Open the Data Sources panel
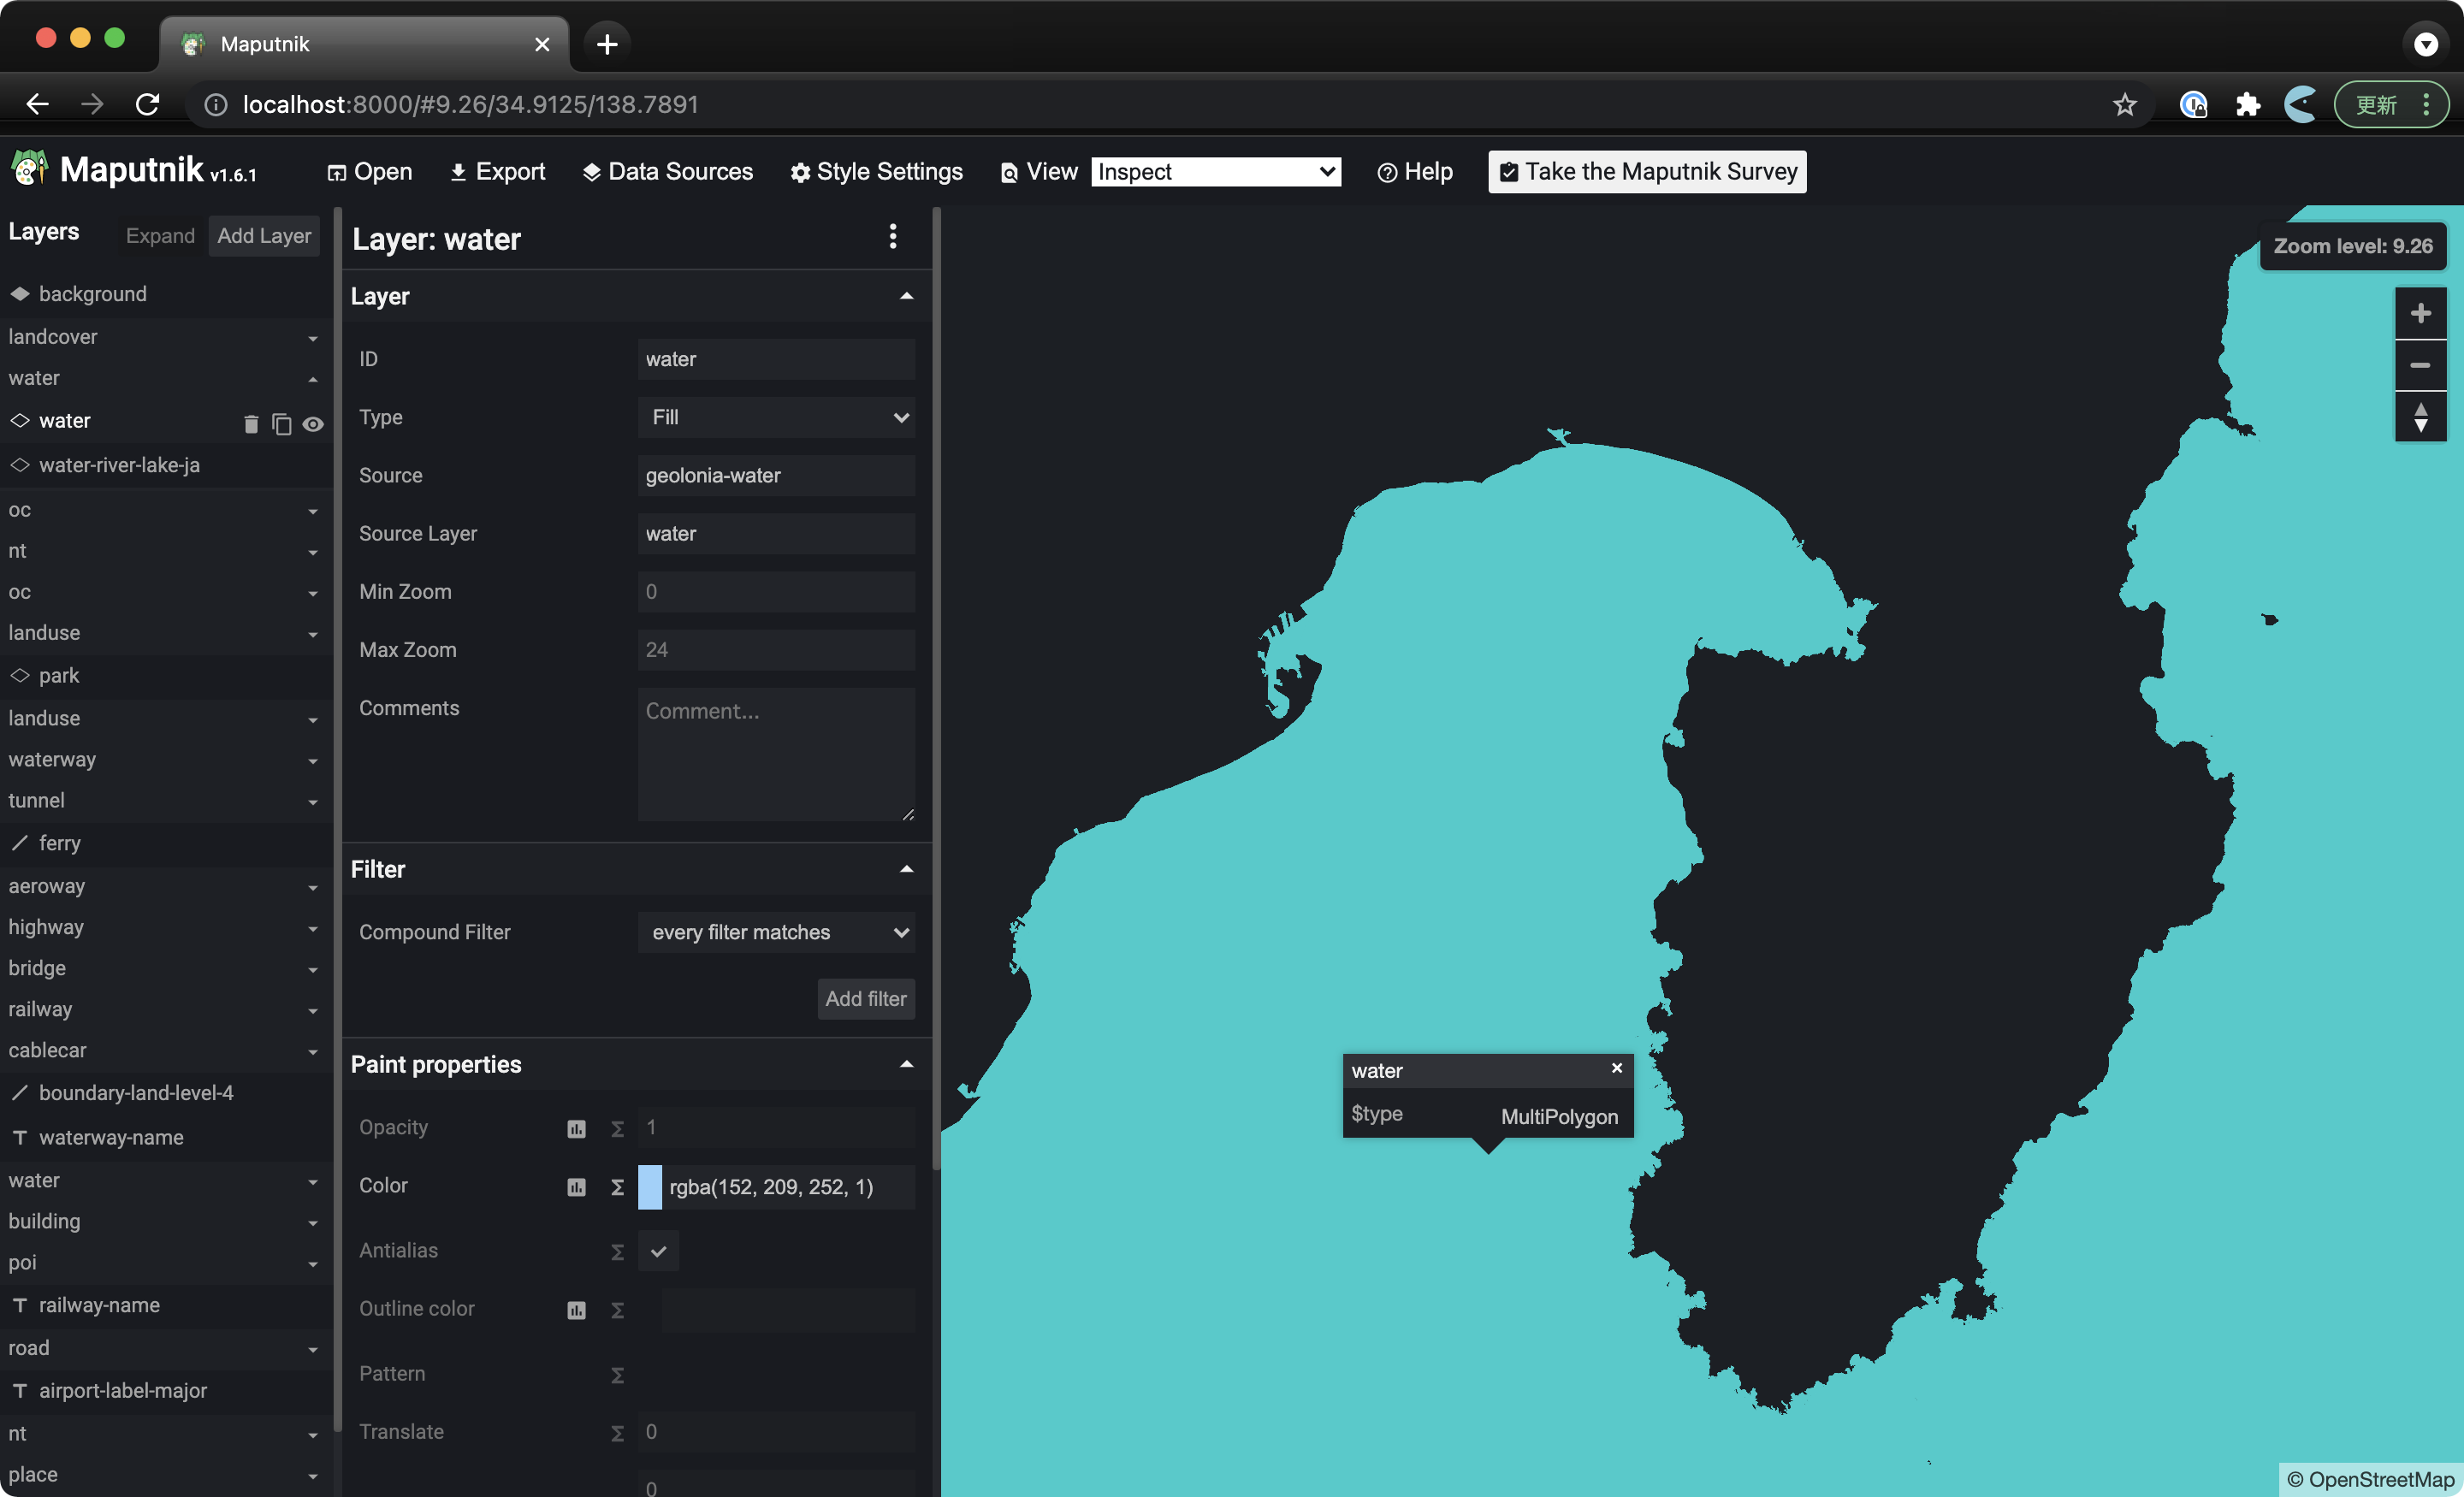Viewport: 2464px width, 1497px height. pos(667,171)
